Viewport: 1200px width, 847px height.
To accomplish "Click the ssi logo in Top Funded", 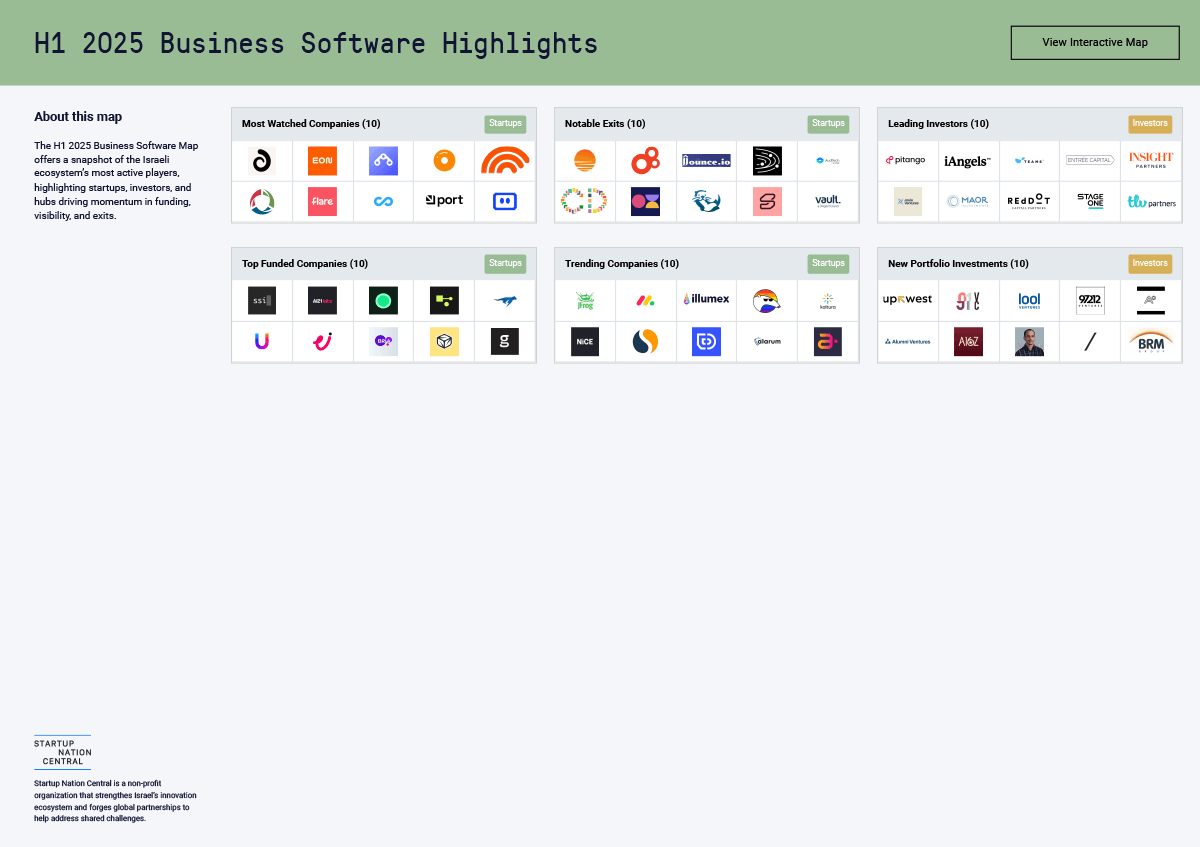I will click(x=262, y=300).
